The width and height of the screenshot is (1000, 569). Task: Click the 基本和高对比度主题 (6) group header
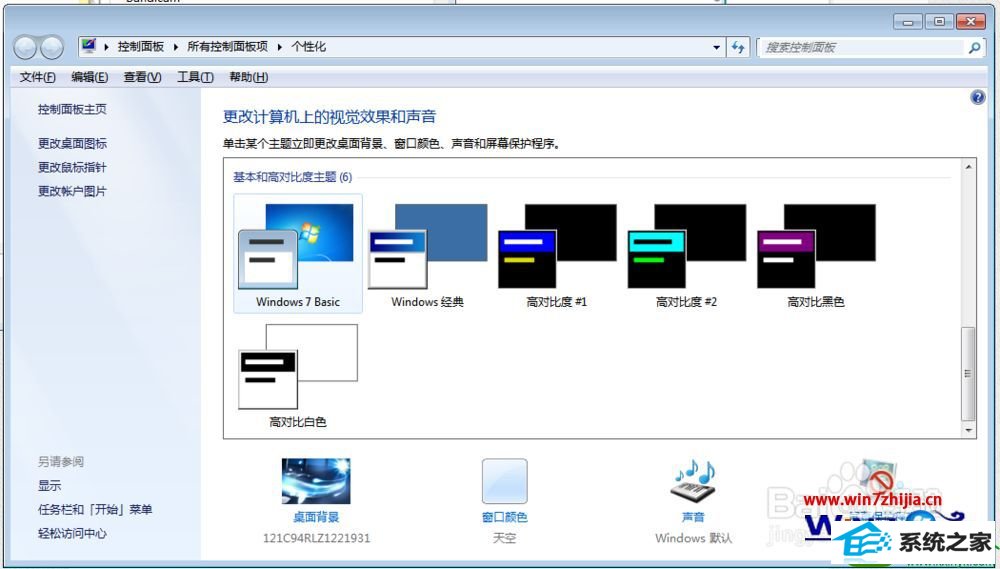coord(292,177)
